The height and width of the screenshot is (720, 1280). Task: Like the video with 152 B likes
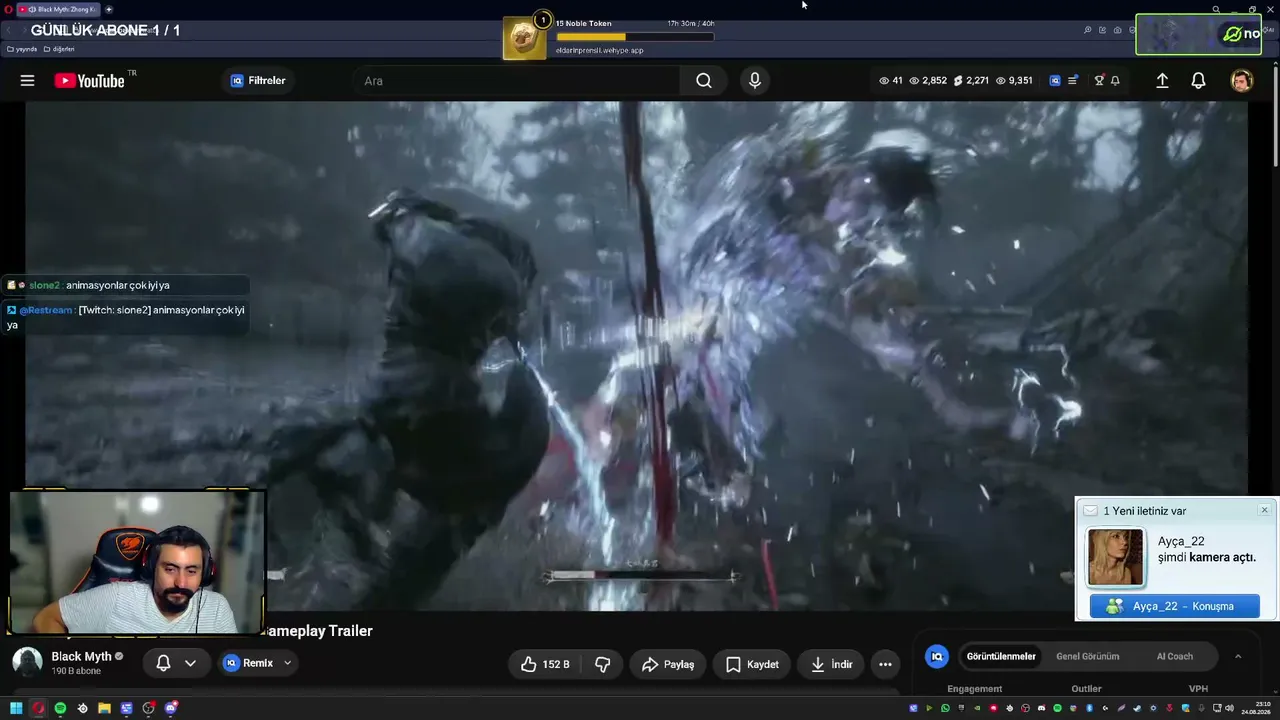(x=545, y=664)
